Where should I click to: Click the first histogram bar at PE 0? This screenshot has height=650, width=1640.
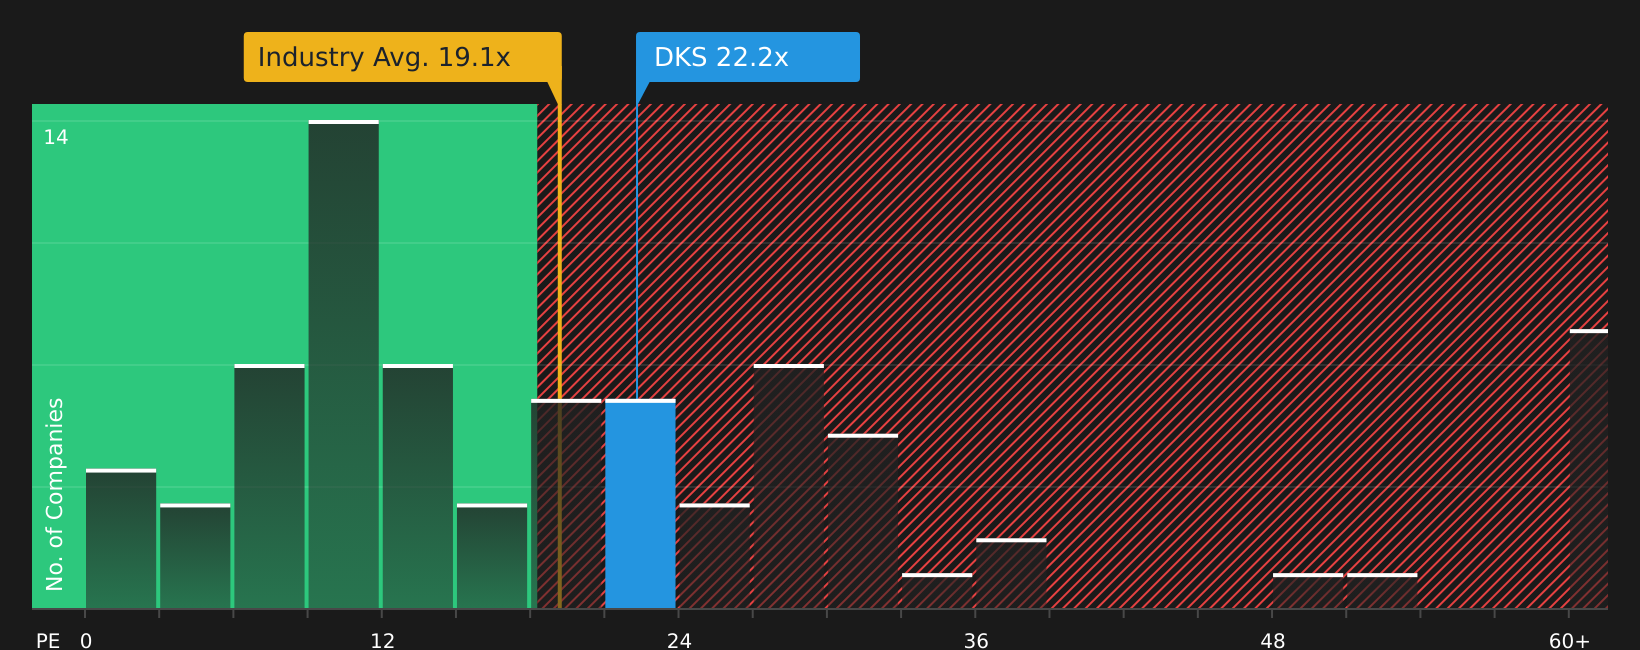click(121, 539)
